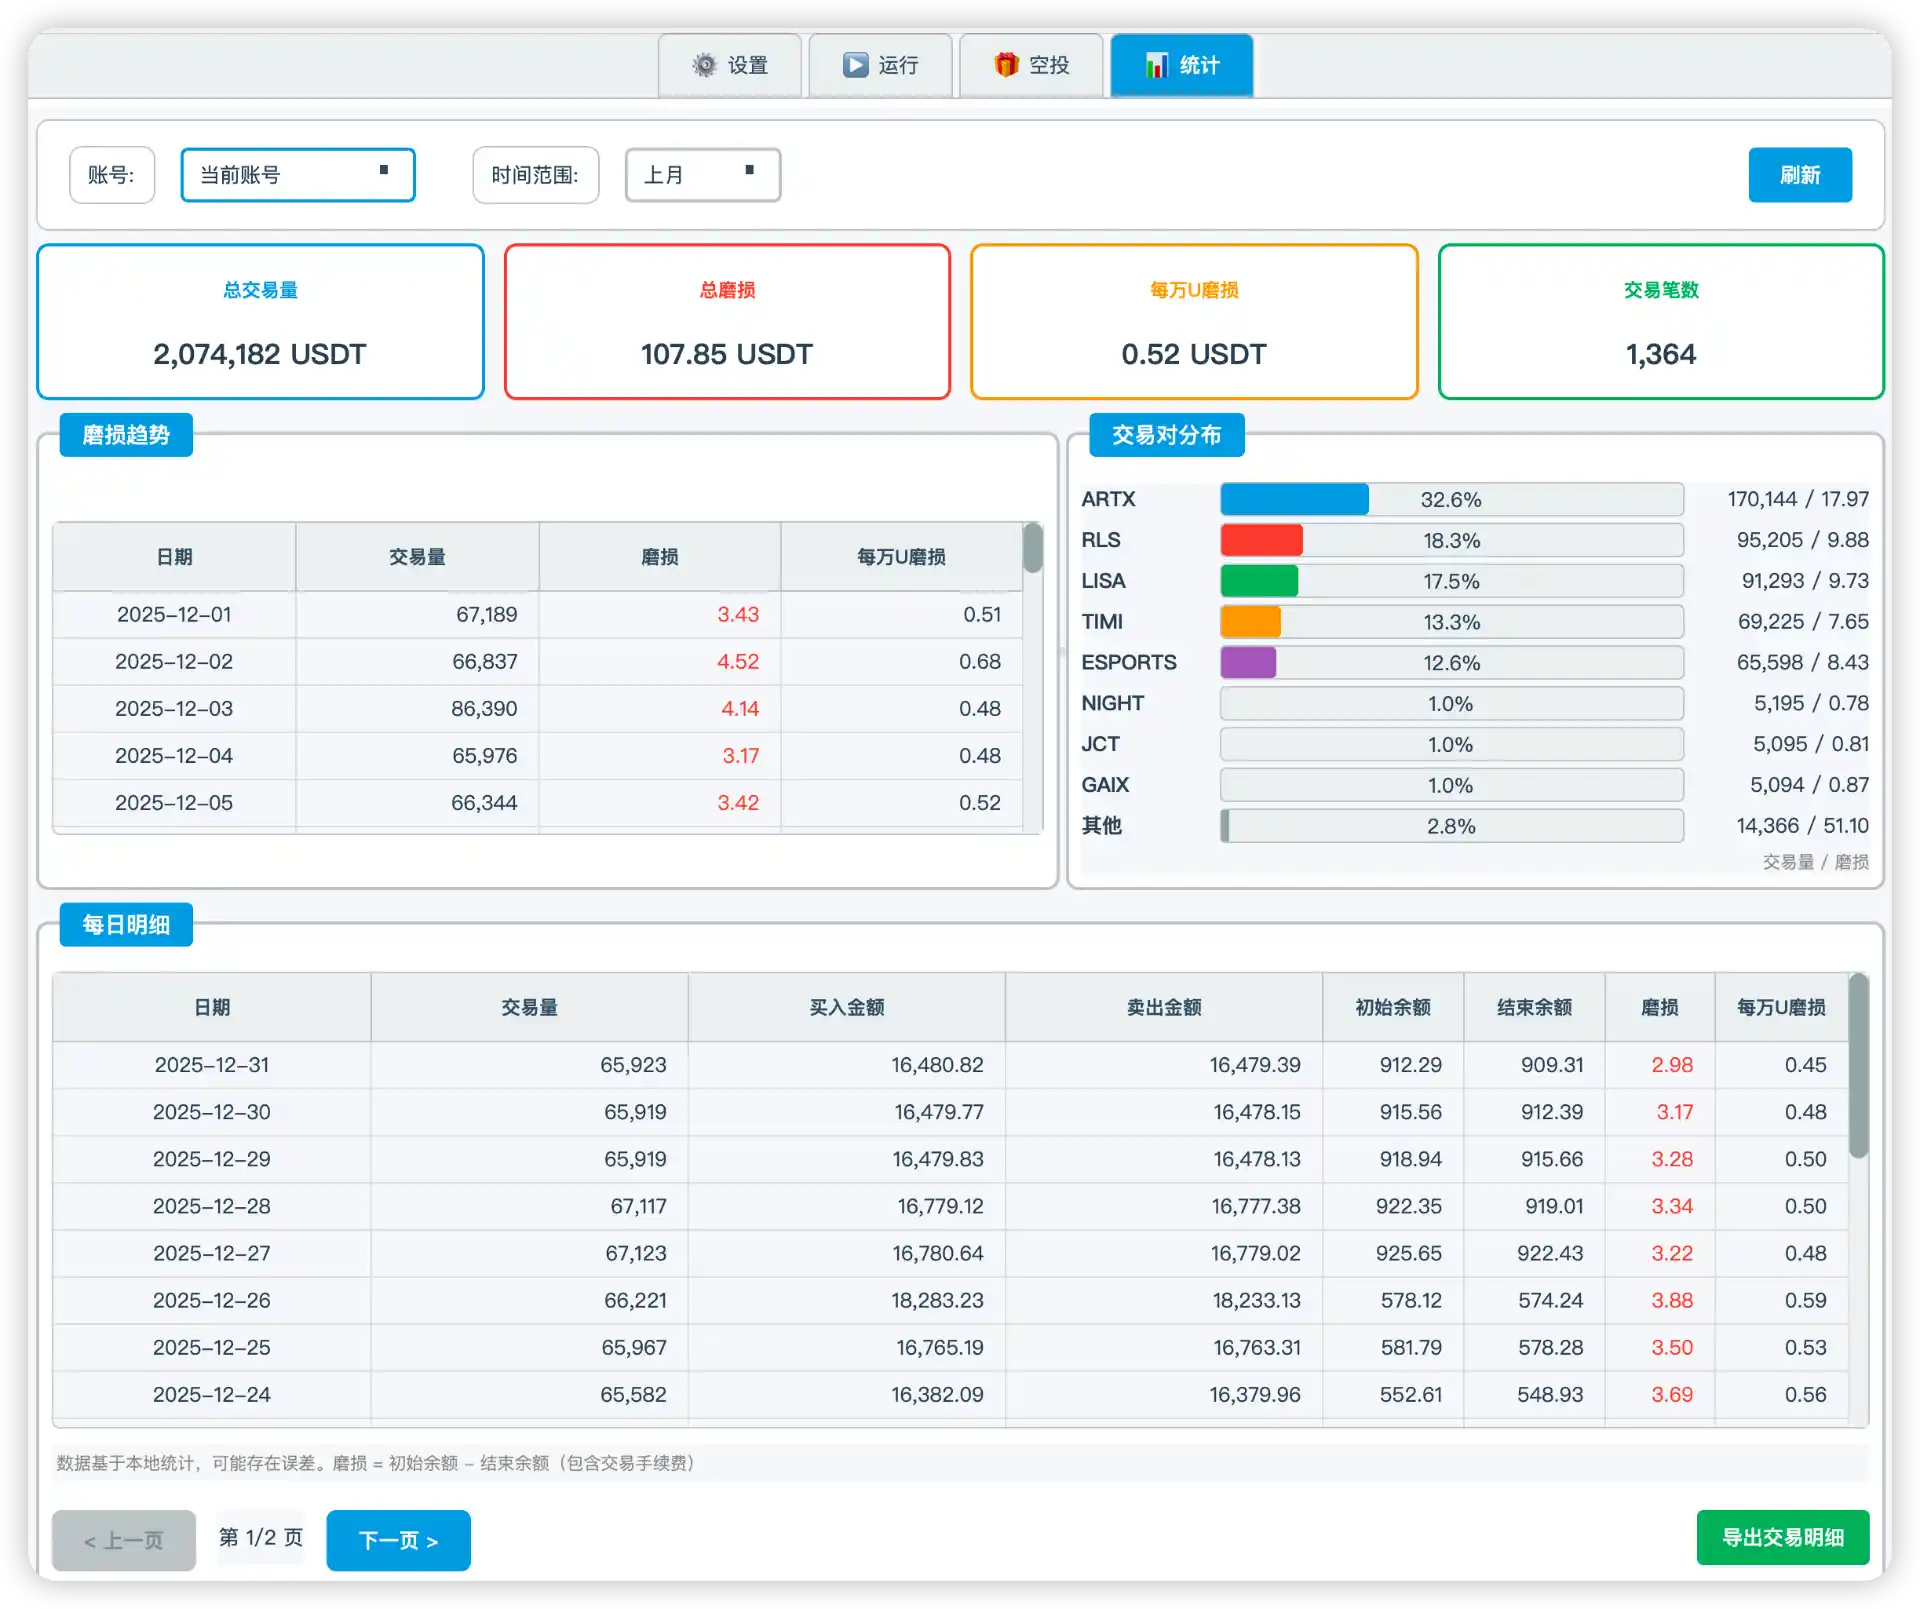Select the 总磨损 summary card

coord(727,322)
